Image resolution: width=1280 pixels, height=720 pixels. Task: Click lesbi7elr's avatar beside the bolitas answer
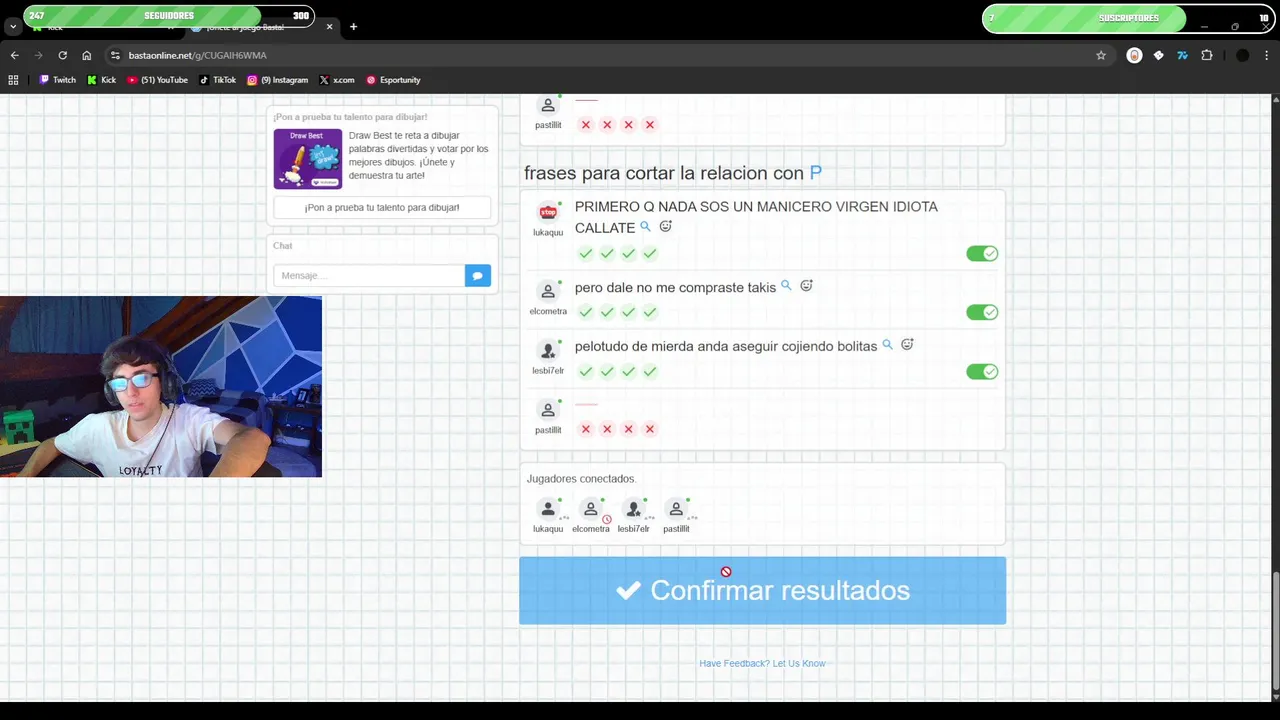(548, 350)
